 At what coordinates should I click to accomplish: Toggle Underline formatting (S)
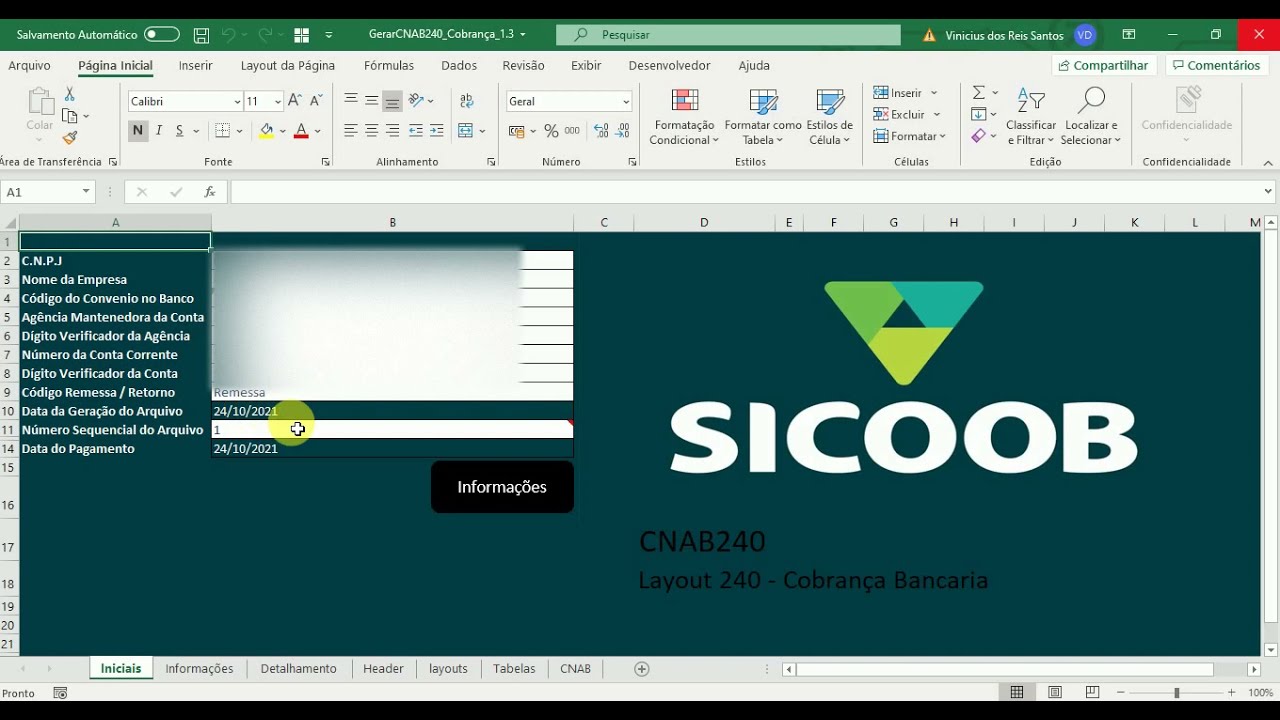(179, 131)
